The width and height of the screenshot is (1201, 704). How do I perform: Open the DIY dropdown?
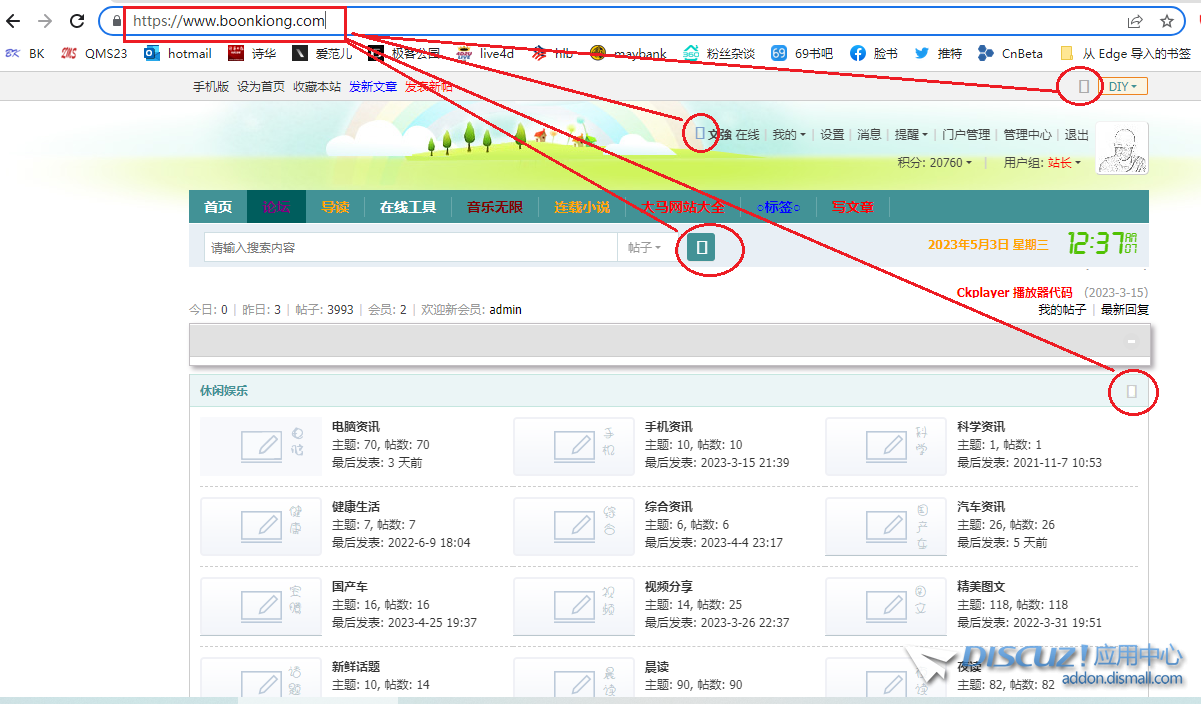click(1126, 87)
